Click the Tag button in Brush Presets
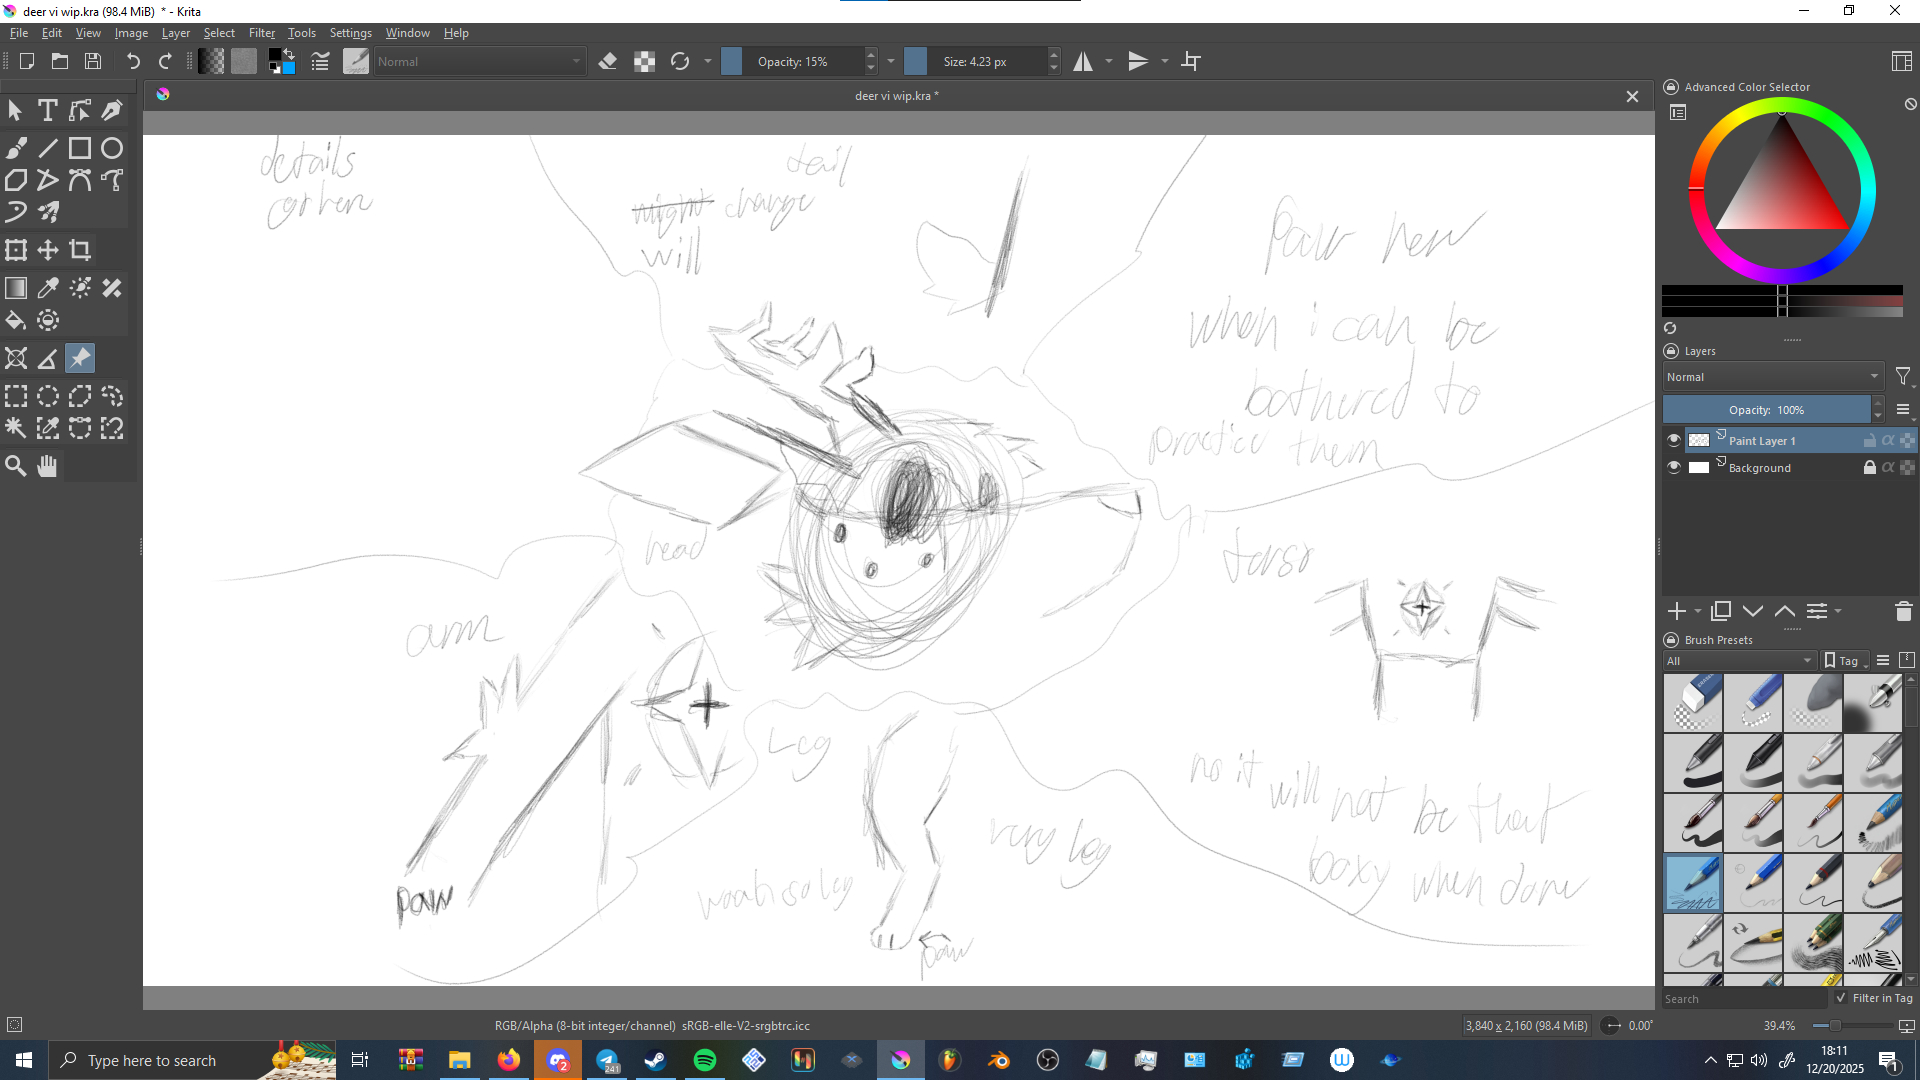The width and height of the screenshot is (1920, 1080). tap(1846, 661)
